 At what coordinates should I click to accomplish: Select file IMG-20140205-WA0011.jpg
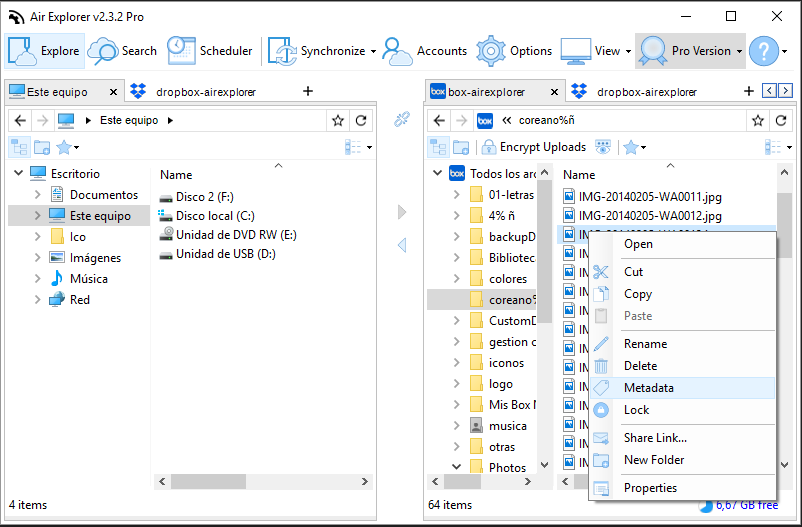pyautogui.click(x=650, y=197)
